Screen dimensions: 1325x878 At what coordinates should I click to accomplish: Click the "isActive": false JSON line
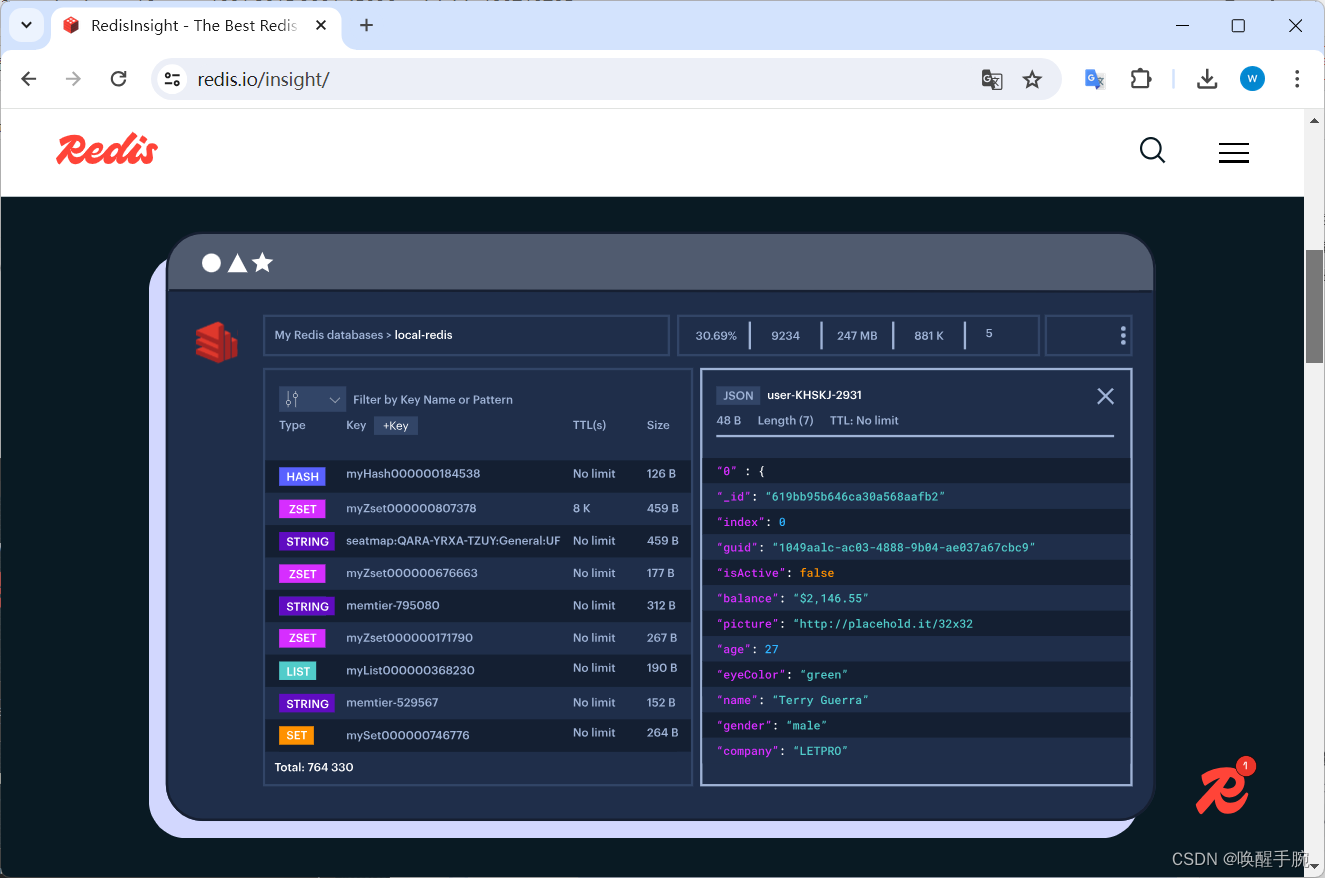916,573
